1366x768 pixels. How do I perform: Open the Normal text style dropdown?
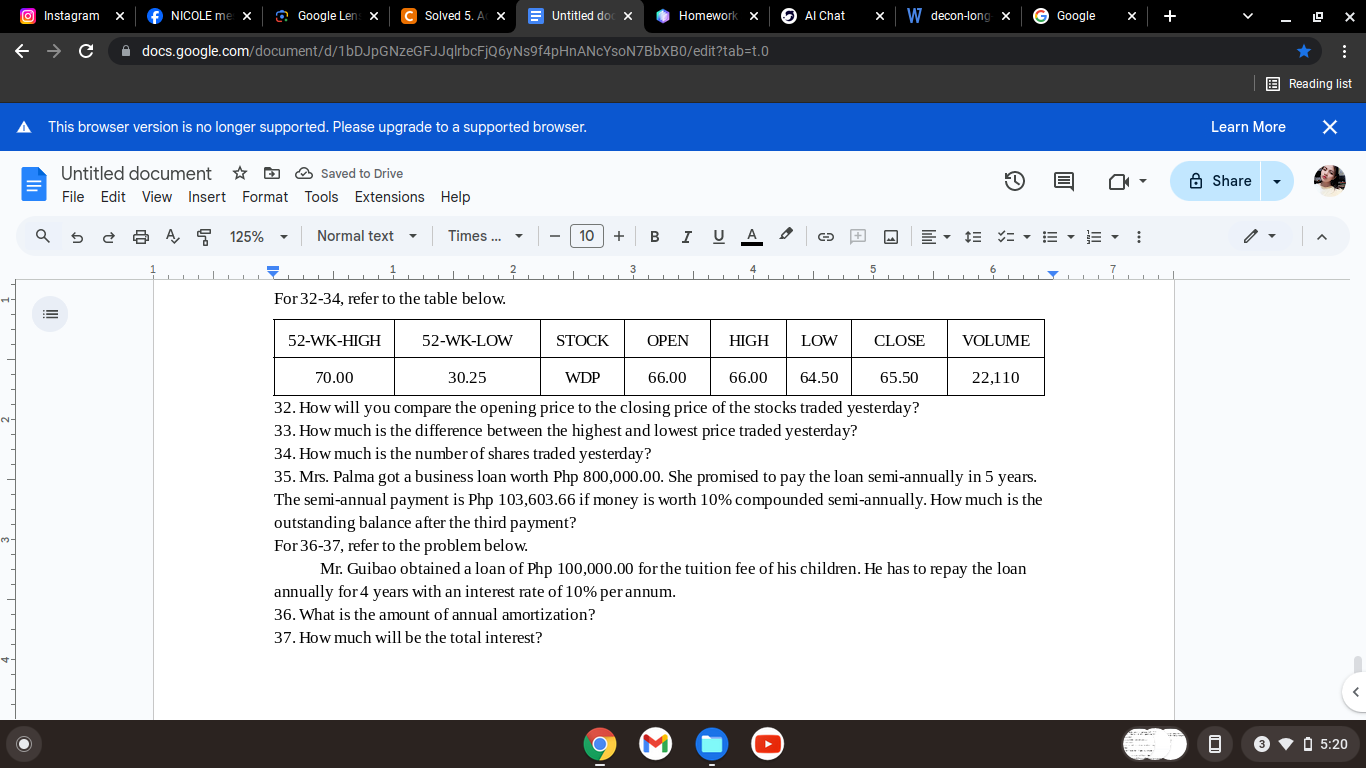coord(367,236)
